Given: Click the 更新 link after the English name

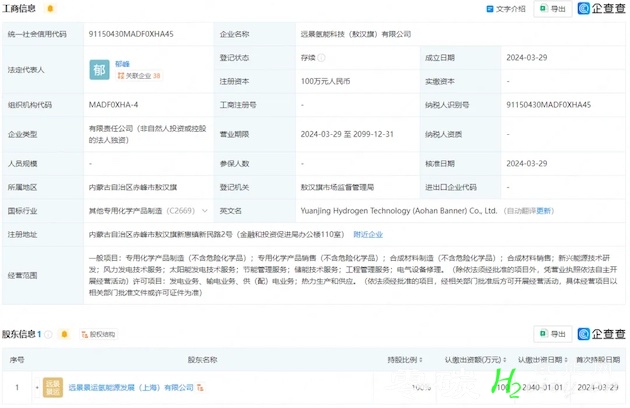Looking at the screenshot, I should tap(544, 211).
